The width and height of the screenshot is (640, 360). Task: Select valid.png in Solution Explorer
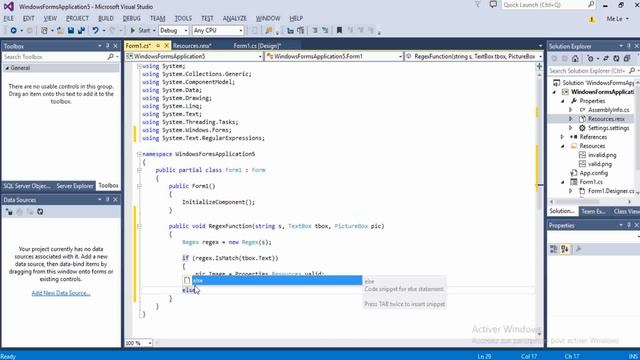[x=600, y=164]
